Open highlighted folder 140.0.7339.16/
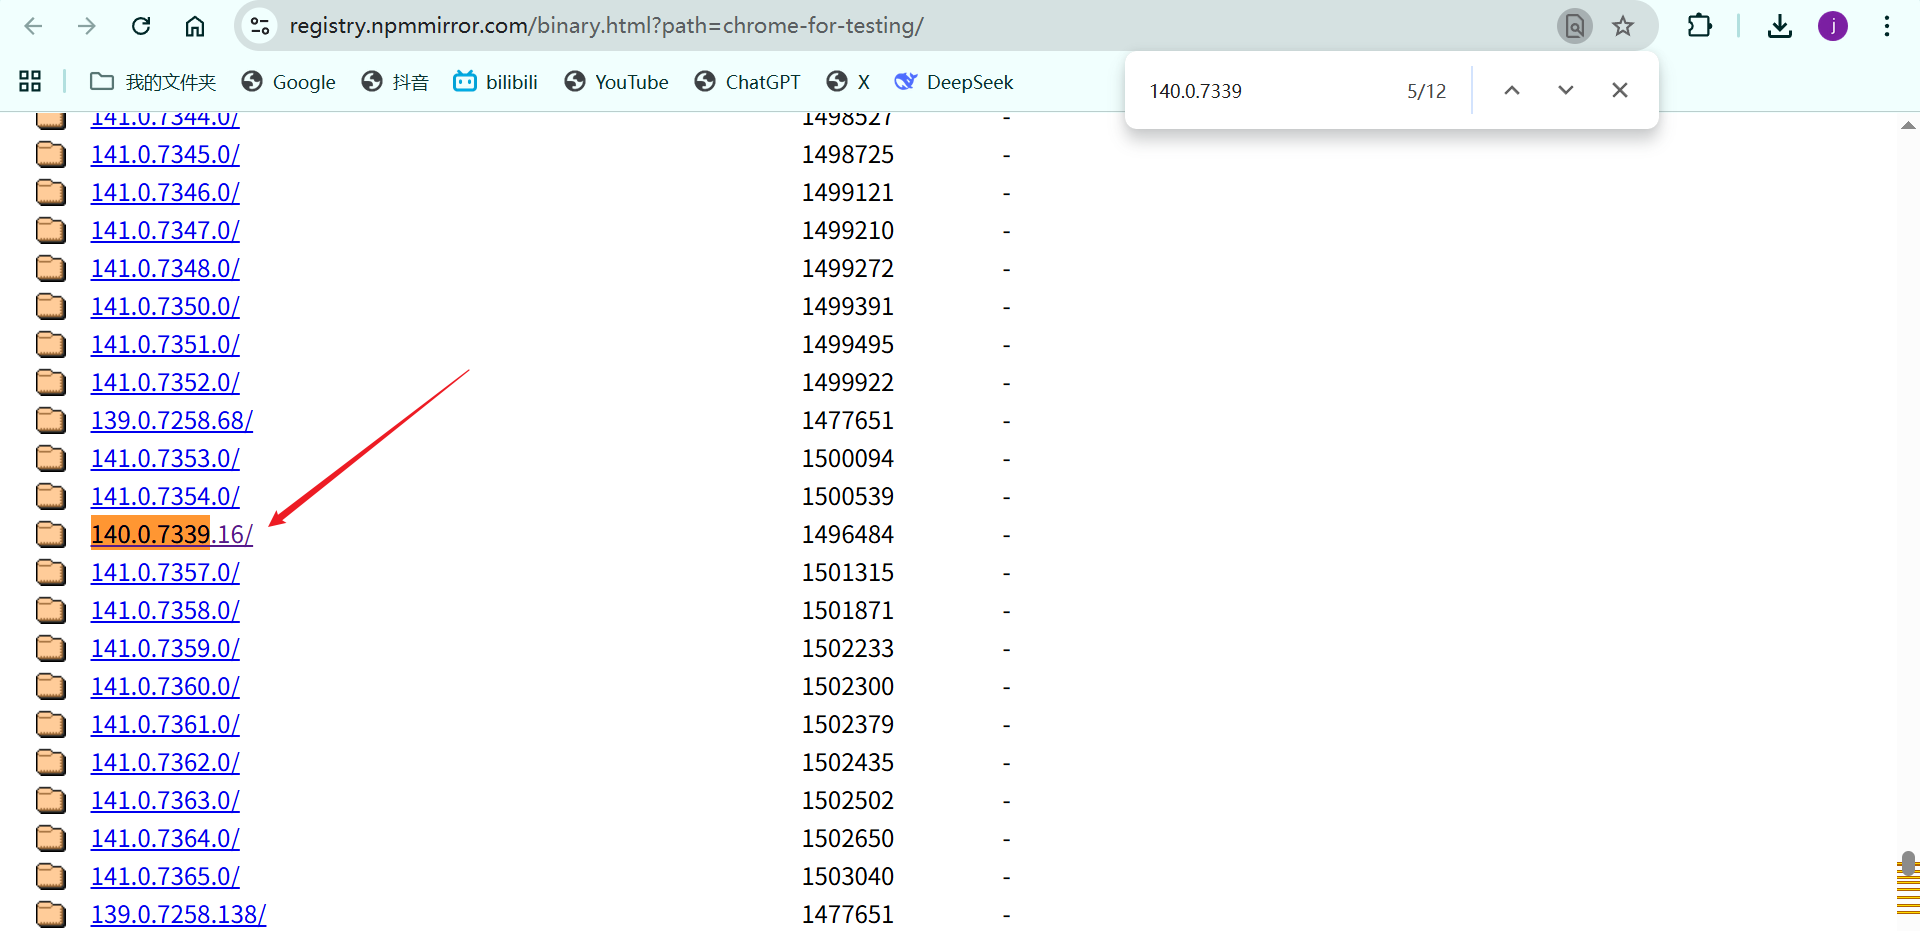 pyautogui.click(x=172, y=535)
